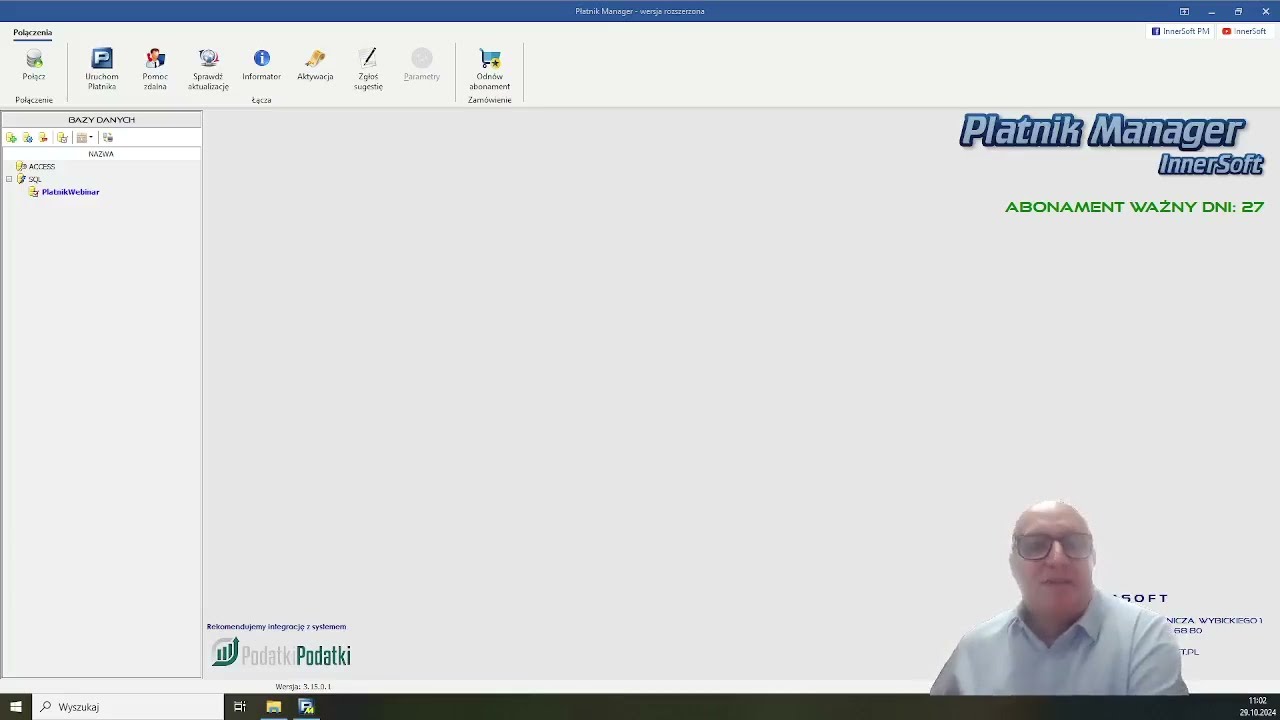Click the Parametry disabled button
The width and height of the screenshot is (1280, 720).
(421, 65)
